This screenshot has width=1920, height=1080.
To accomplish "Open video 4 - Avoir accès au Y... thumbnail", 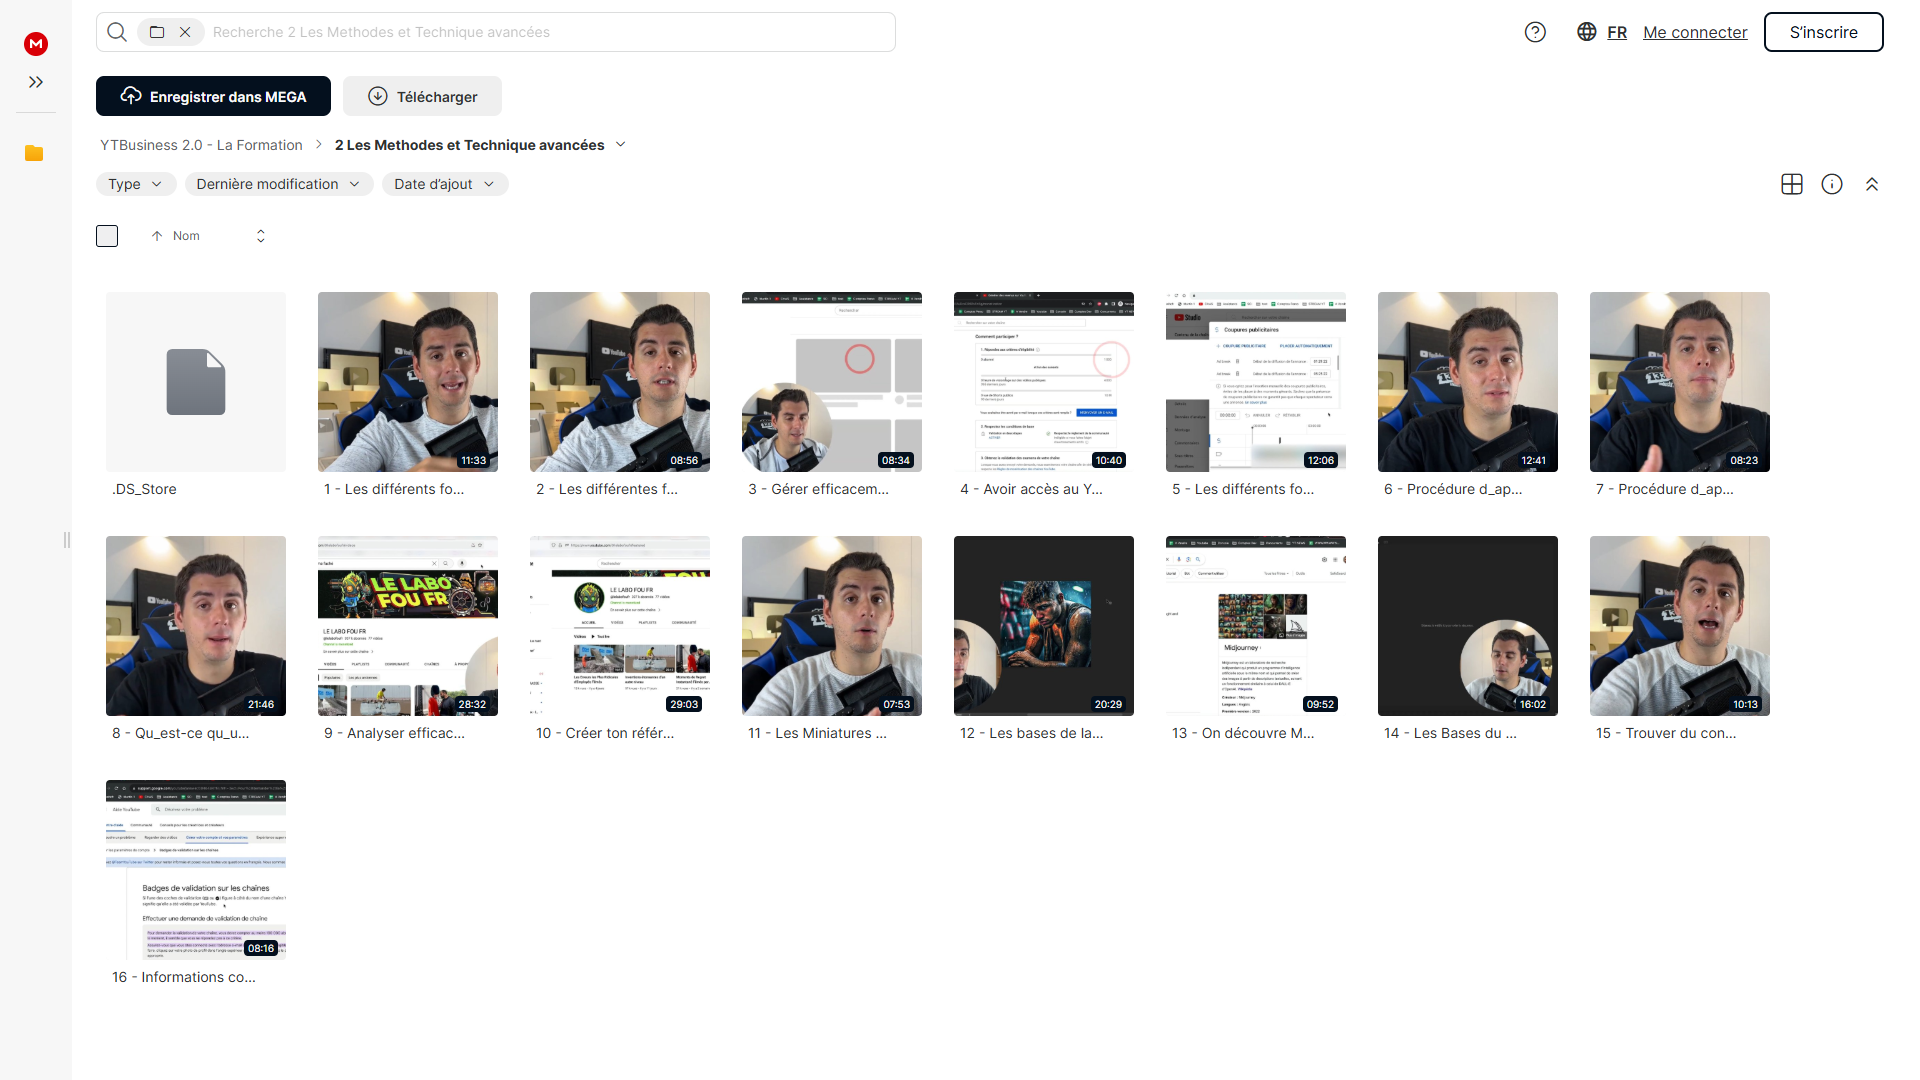I will click(x=1044, y=382).
